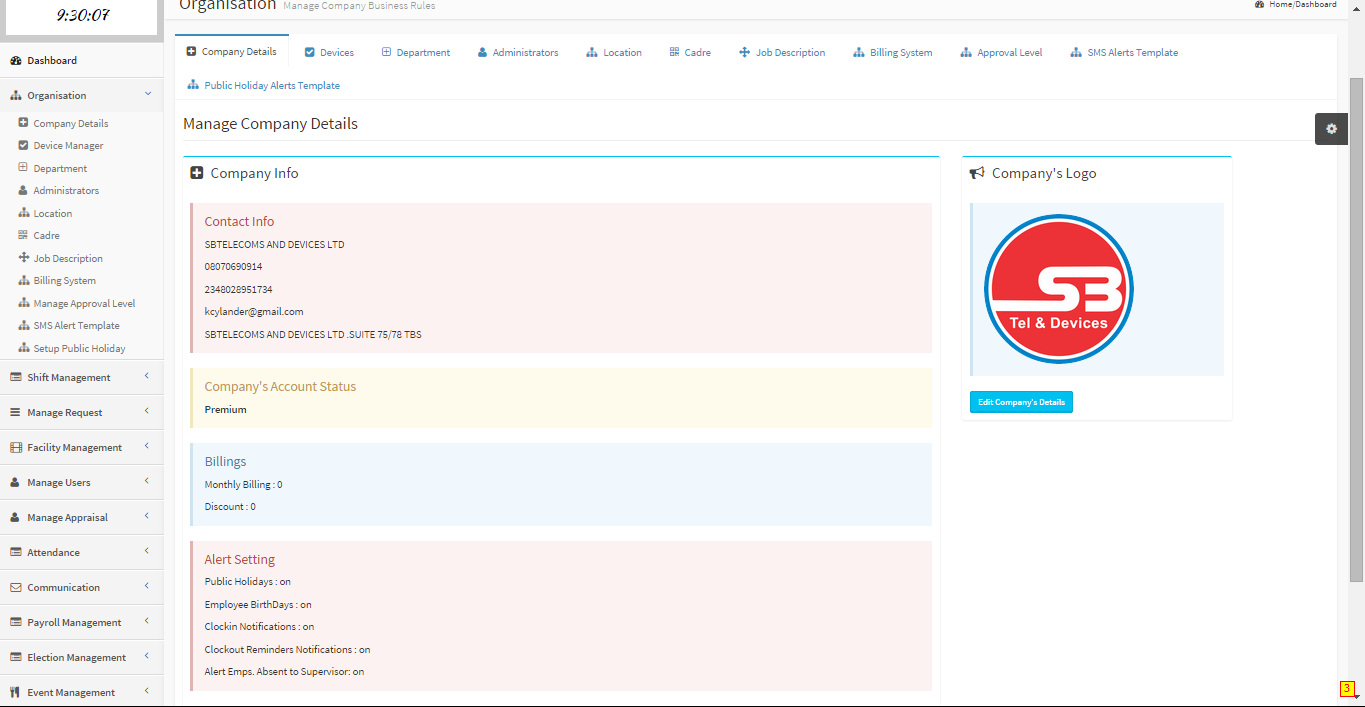The height and width of the screenshot is (707, 1365).
Task: Click the Administrators person icon in sidebar
Action: (x=24, y=190)
